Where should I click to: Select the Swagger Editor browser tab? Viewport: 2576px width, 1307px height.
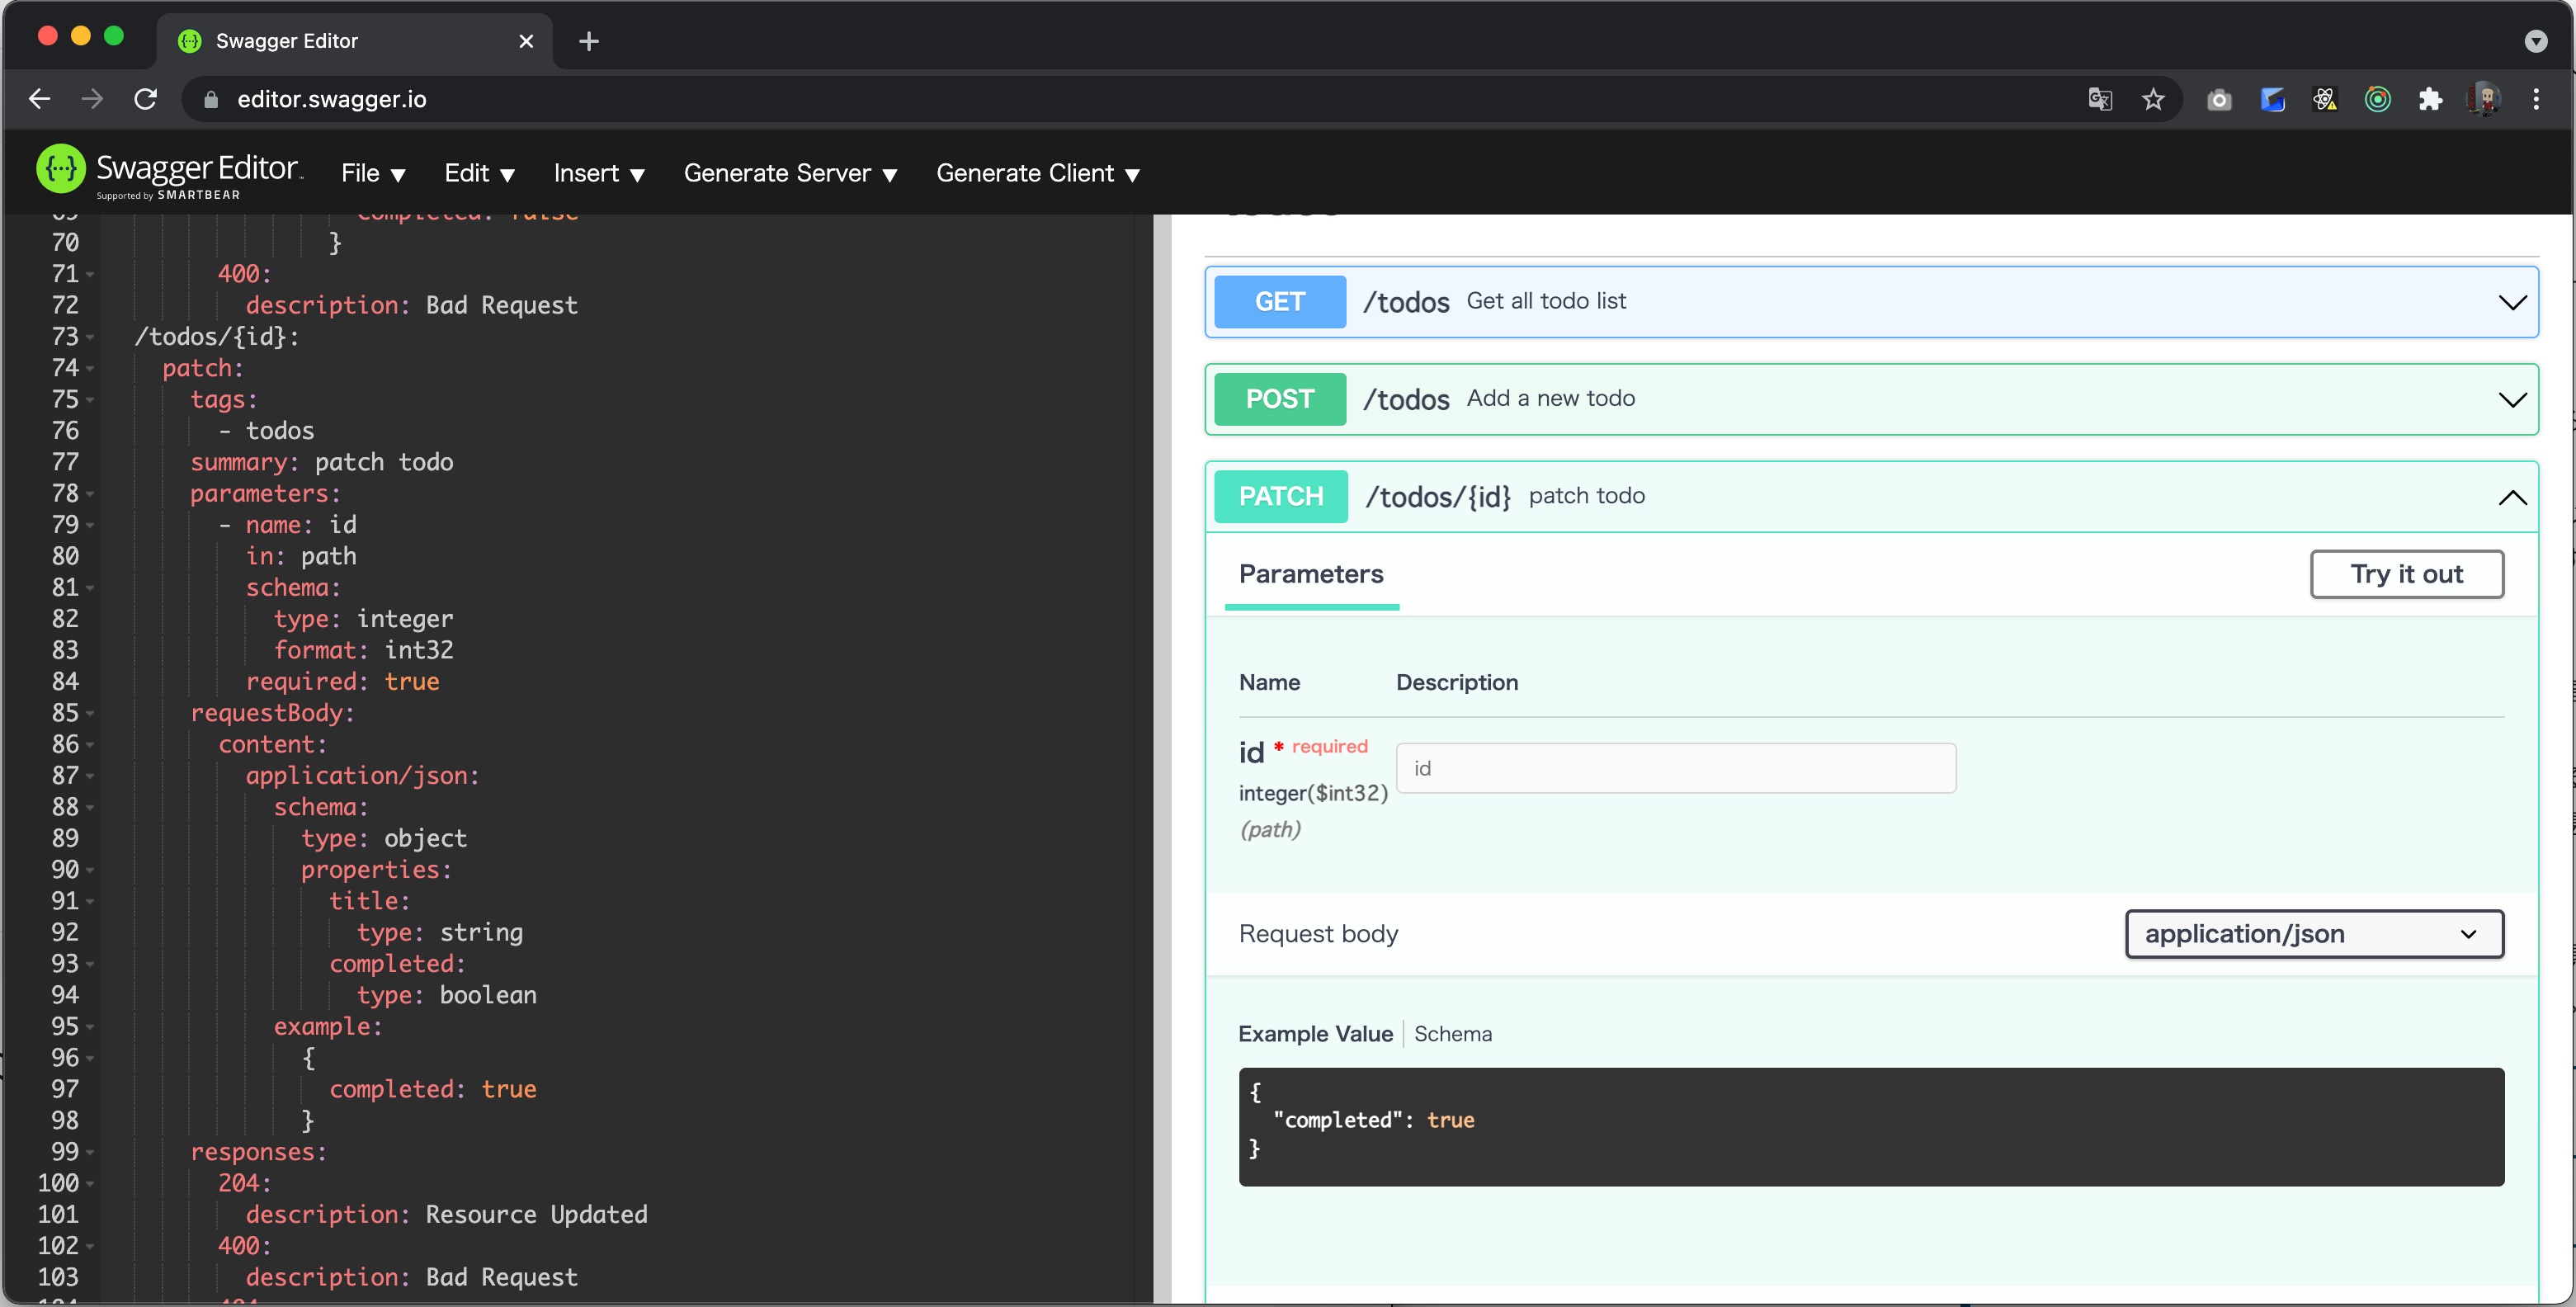355,41
